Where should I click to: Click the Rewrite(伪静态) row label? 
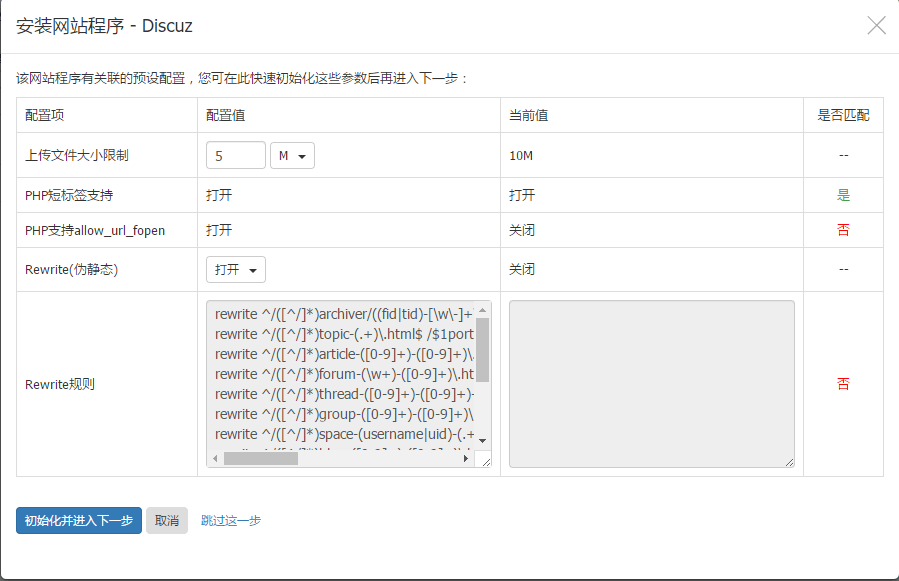72,270
